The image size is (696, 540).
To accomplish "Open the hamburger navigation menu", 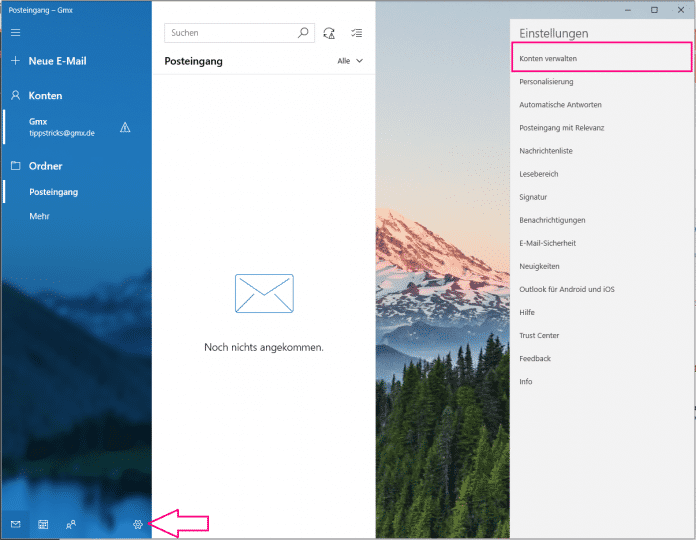I will point(15,33).
